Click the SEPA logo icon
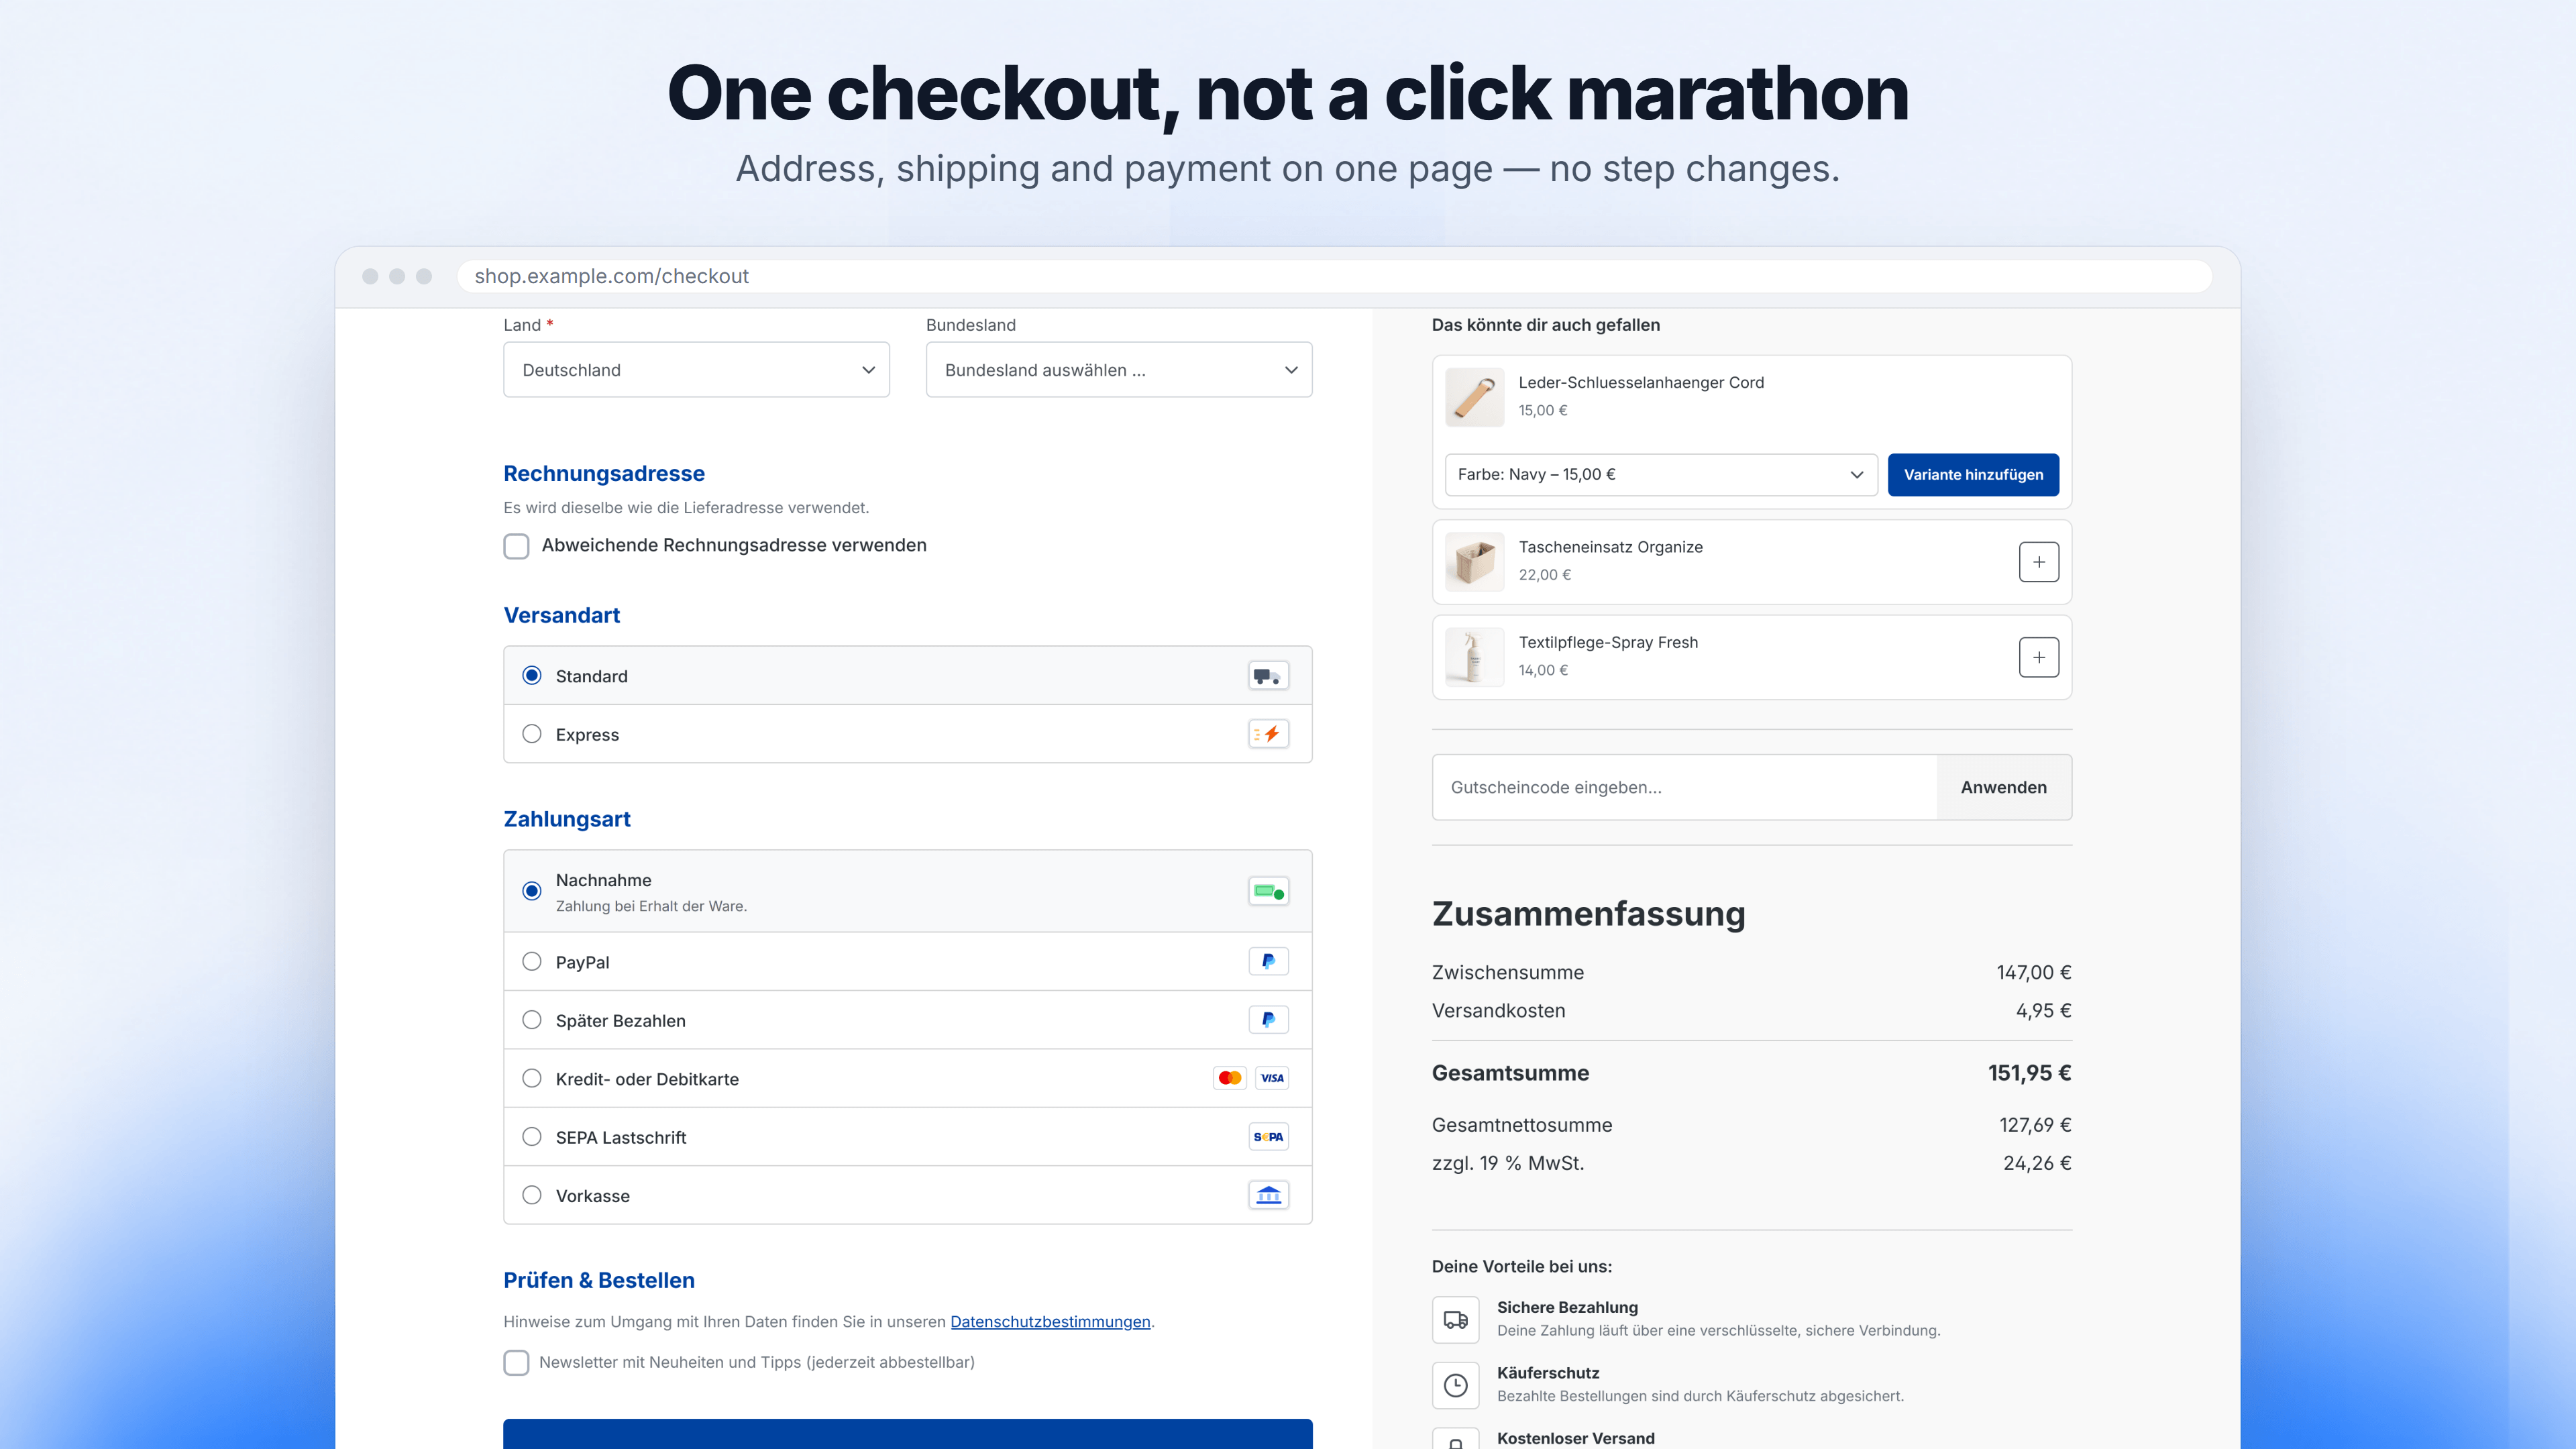The image size is (2576, 1449). click(1268, 1137)
